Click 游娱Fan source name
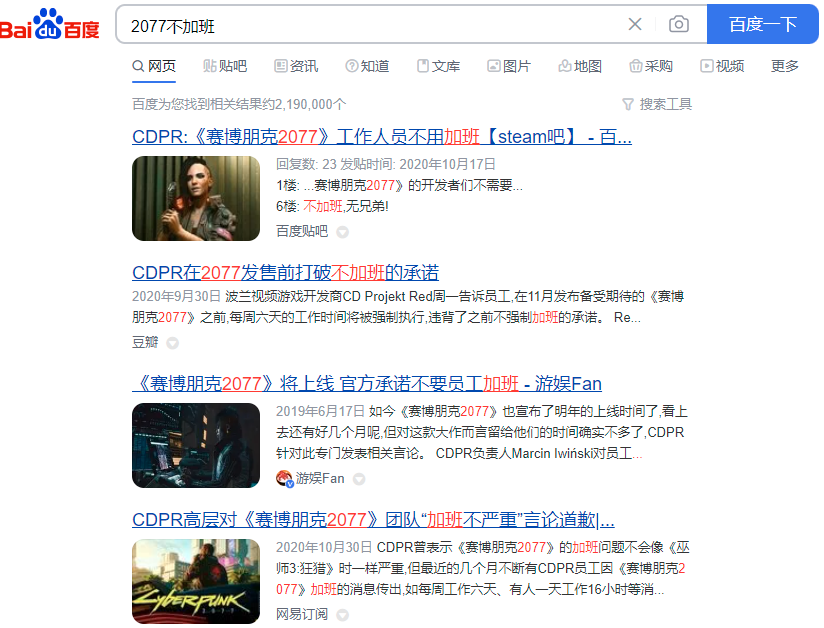The width and height of the screenshot is (824, 628). (320, 479)
